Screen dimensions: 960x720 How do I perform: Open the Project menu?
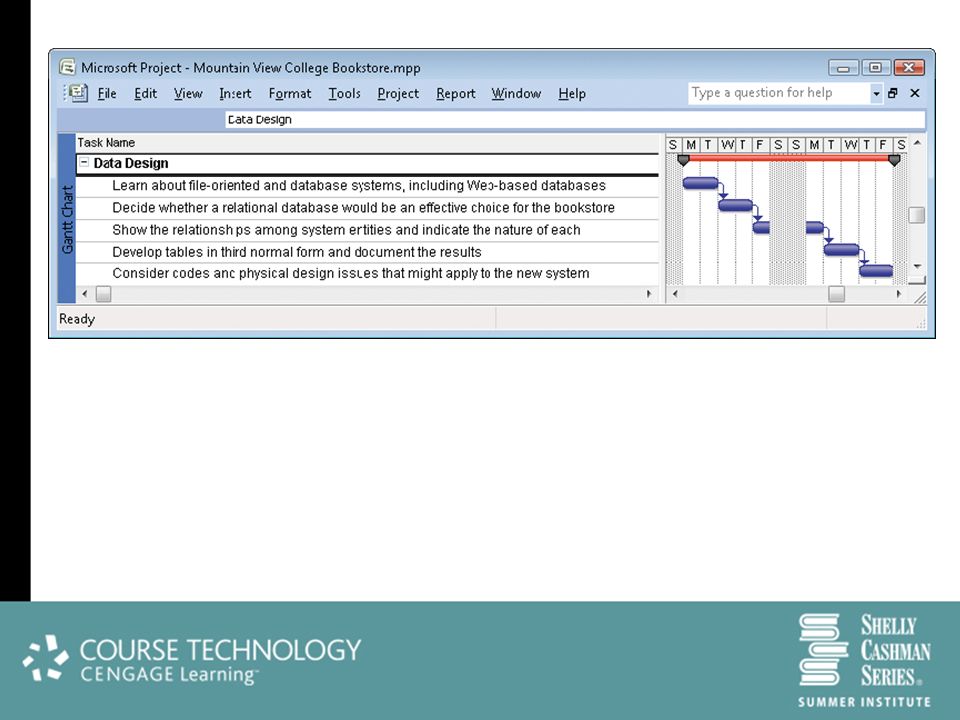point(398,94)
